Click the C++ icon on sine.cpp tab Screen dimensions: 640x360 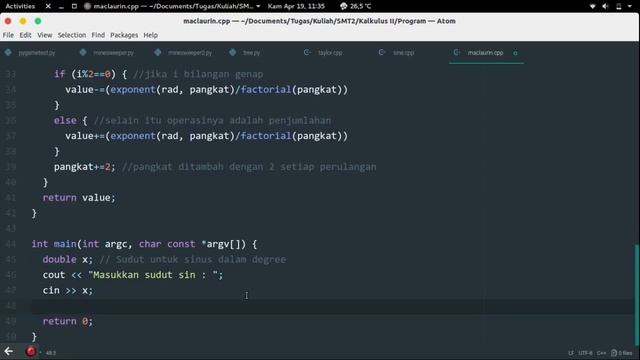coord(382,52)
